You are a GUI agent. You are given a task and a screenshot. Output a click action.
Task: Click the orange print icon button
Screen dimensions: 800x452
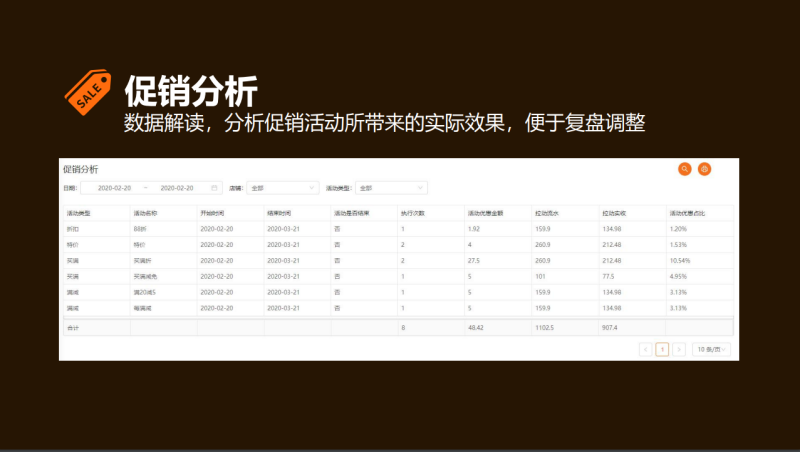point(704,169)
